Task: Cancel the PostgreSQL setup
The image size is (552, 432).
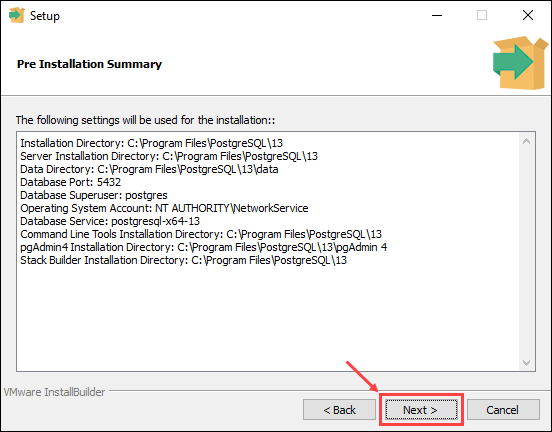Action: [x=503, y=409]
